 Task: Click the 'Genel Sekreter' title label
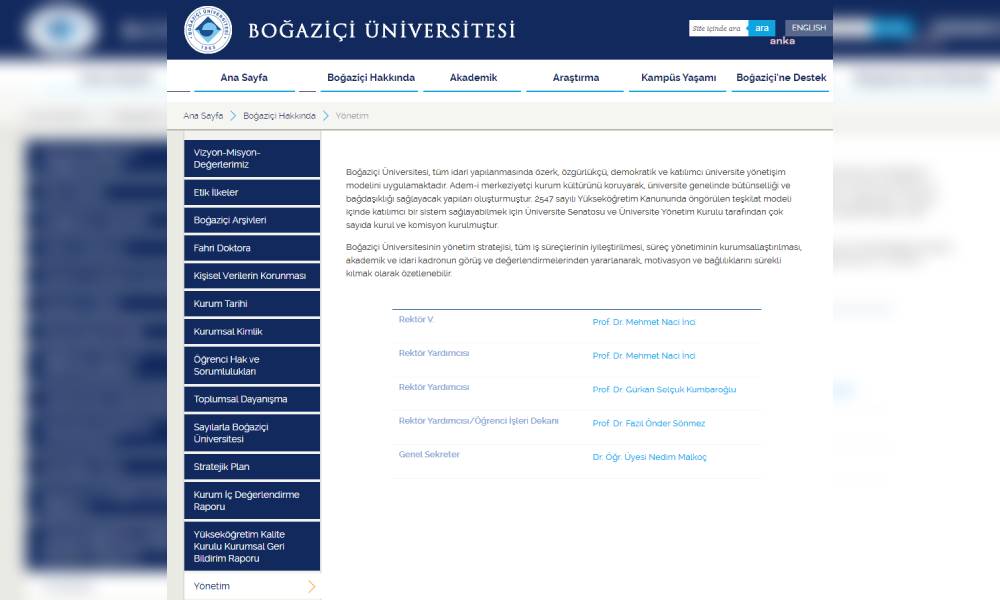click(x=429, y=455)
